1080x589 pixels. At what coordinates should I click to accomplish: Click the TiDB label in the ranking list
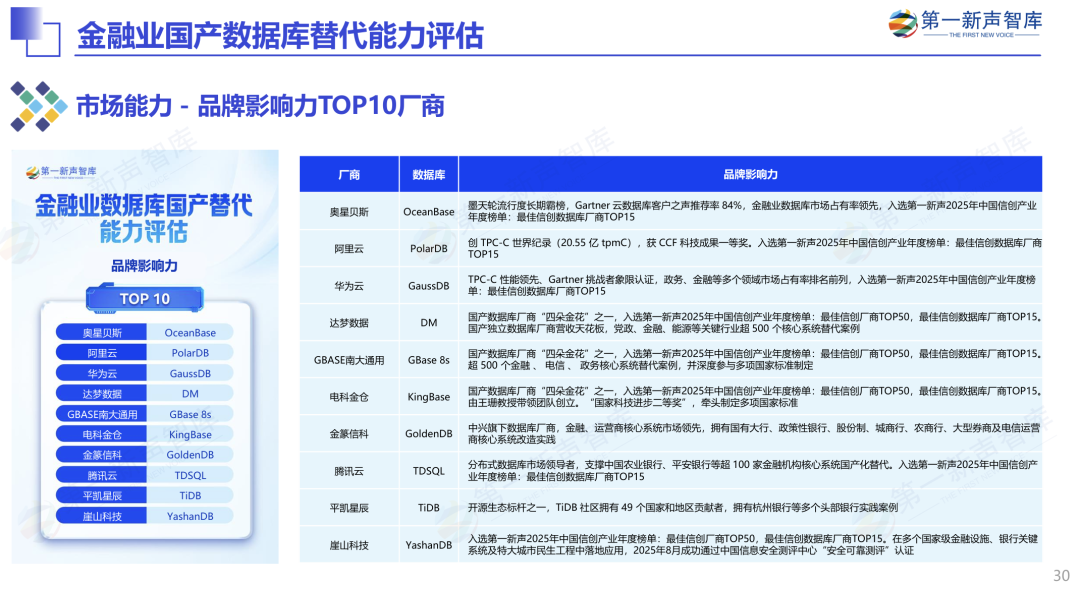(189, 494)
